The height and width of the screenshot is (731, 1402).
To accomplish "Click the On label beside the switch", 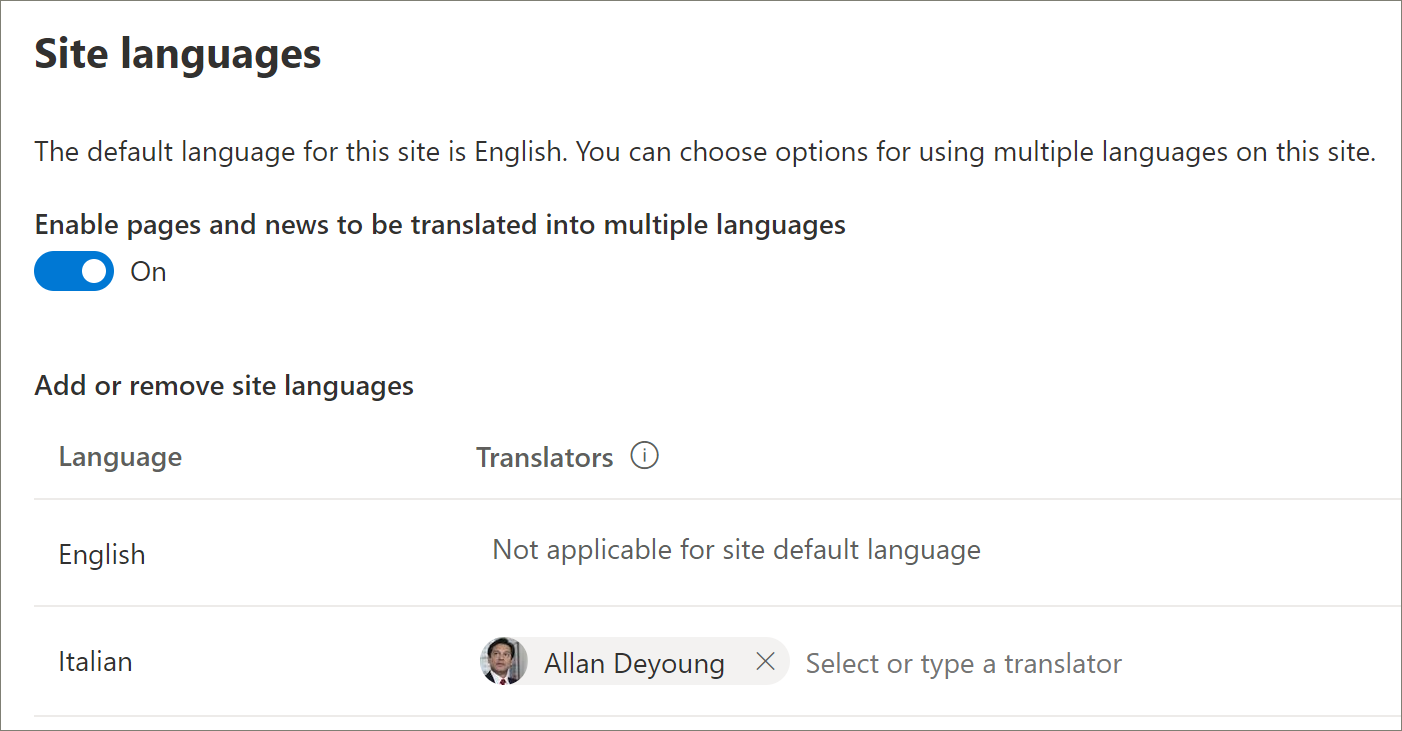I will coord(148,271).
